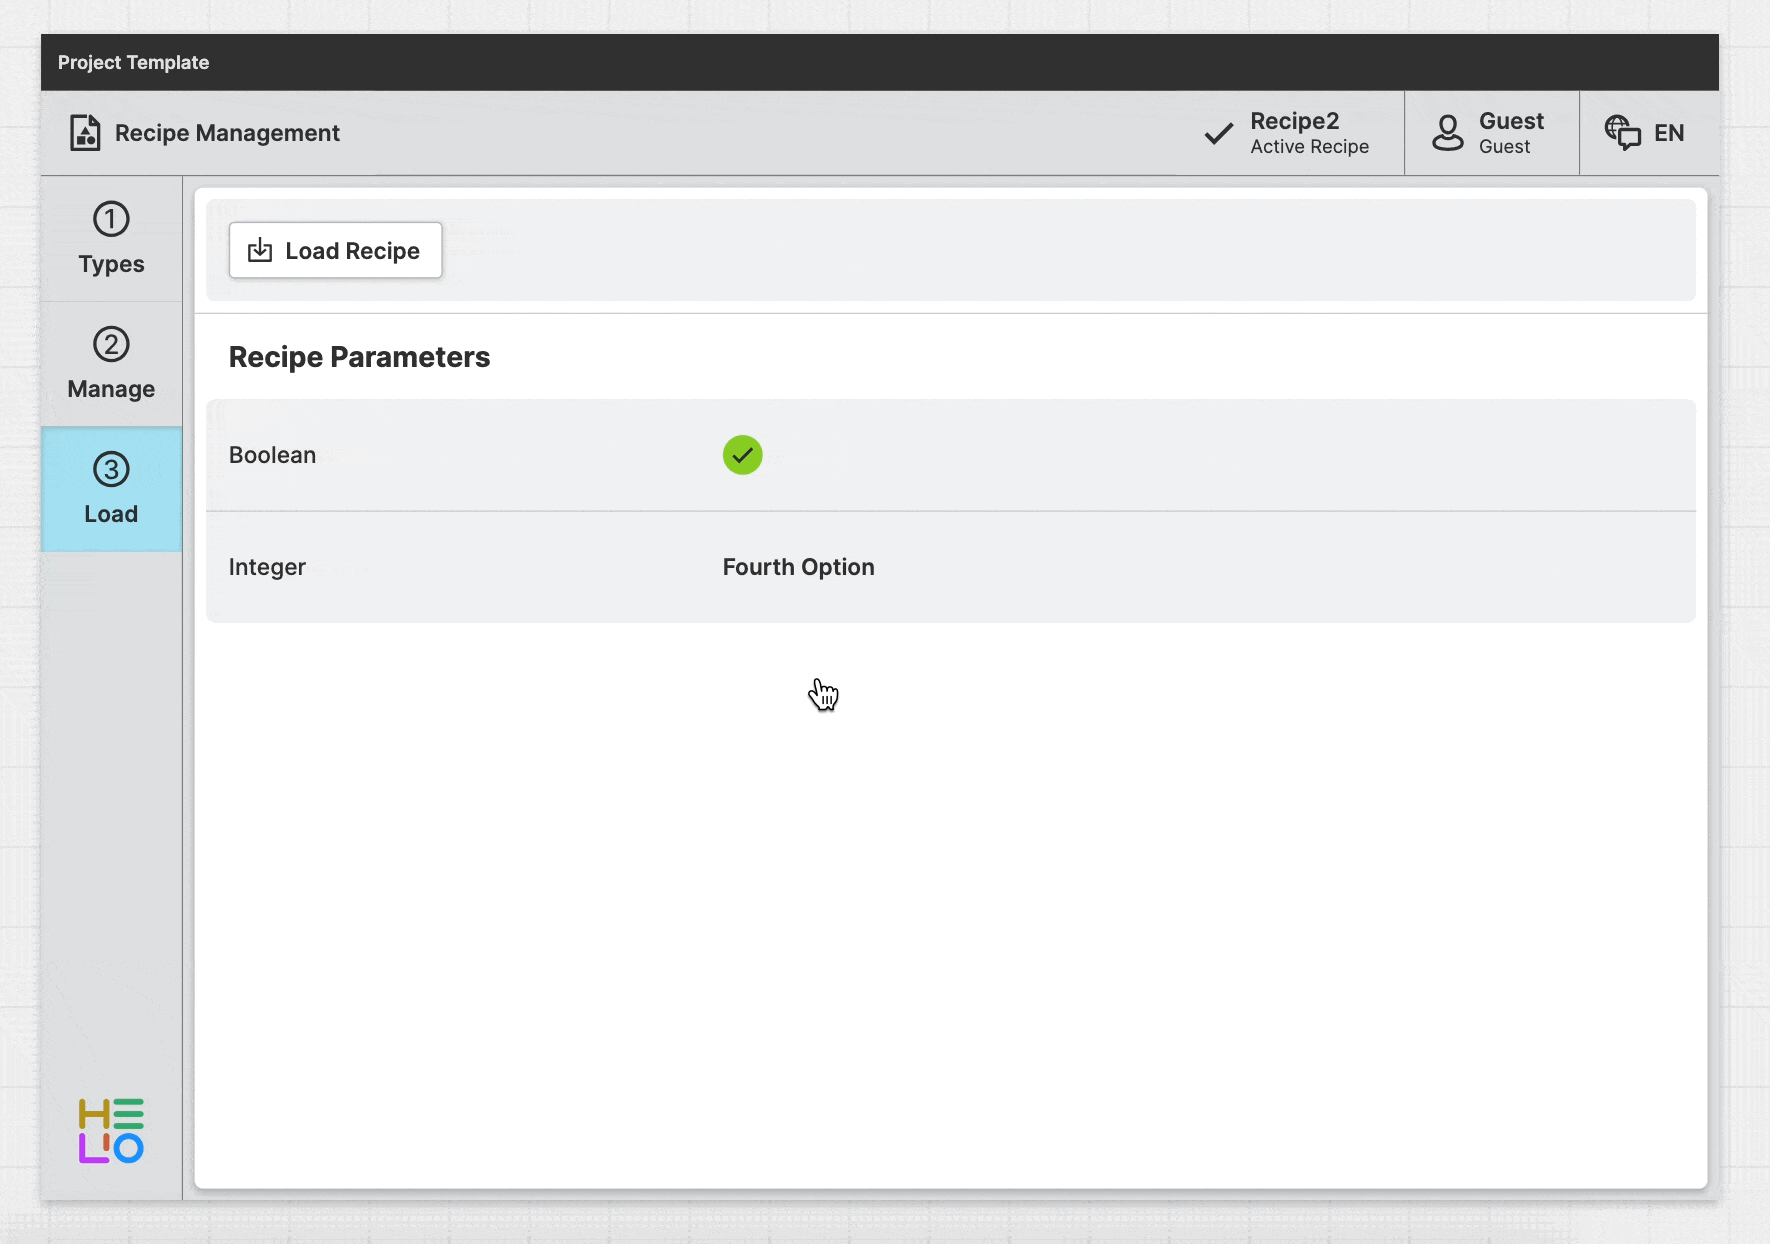The image size is (1770, 1244).
Task: Click the circled number 1 icon
Action: [x=111, y=219]
